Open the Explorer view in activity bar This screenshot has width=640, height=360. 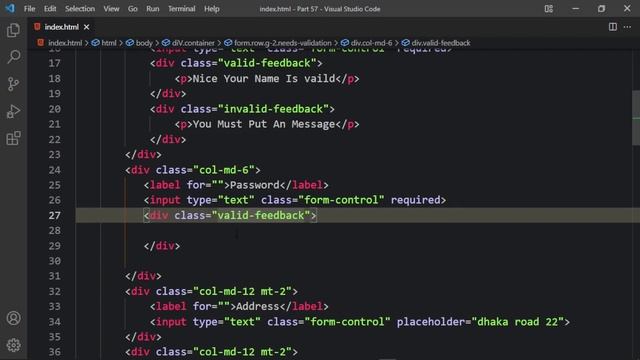(x=13, y=30)
